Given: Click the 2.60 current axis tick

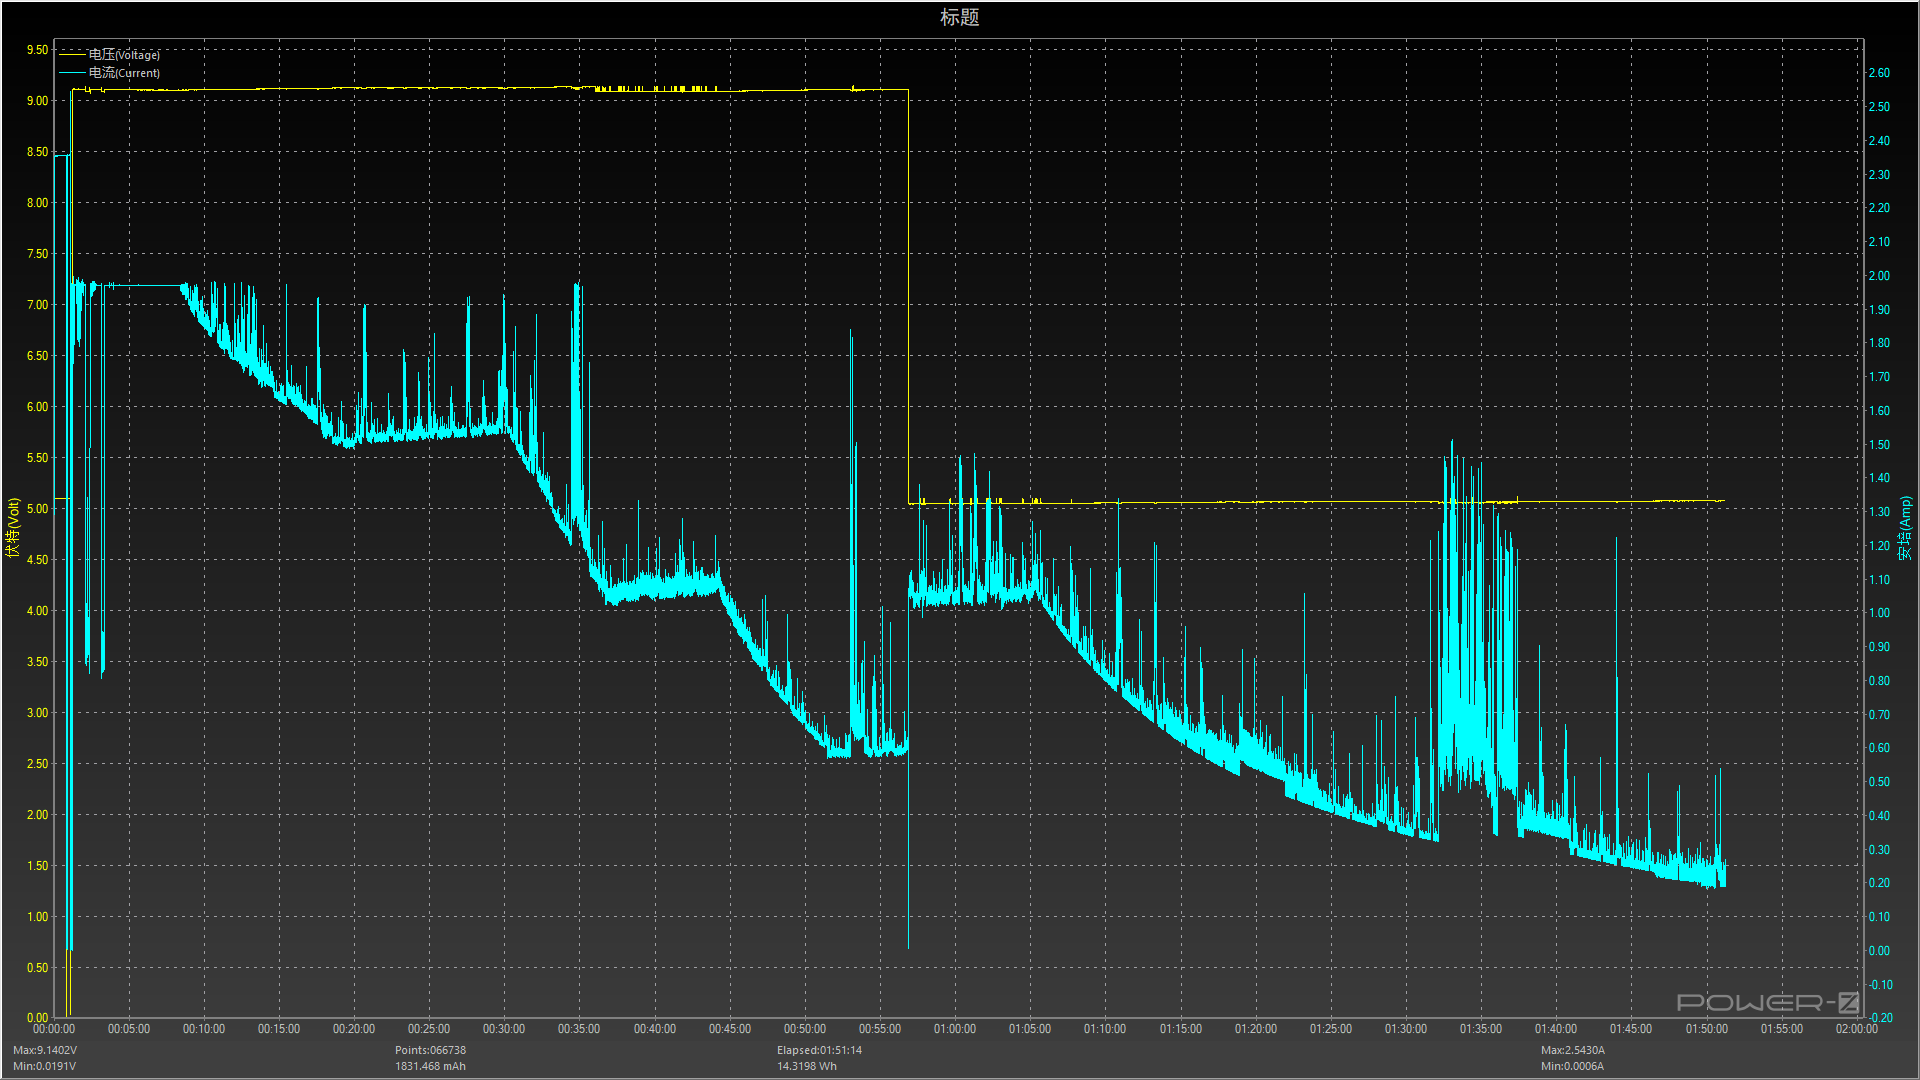Looking at the screenshot, I should point(1879,73).
